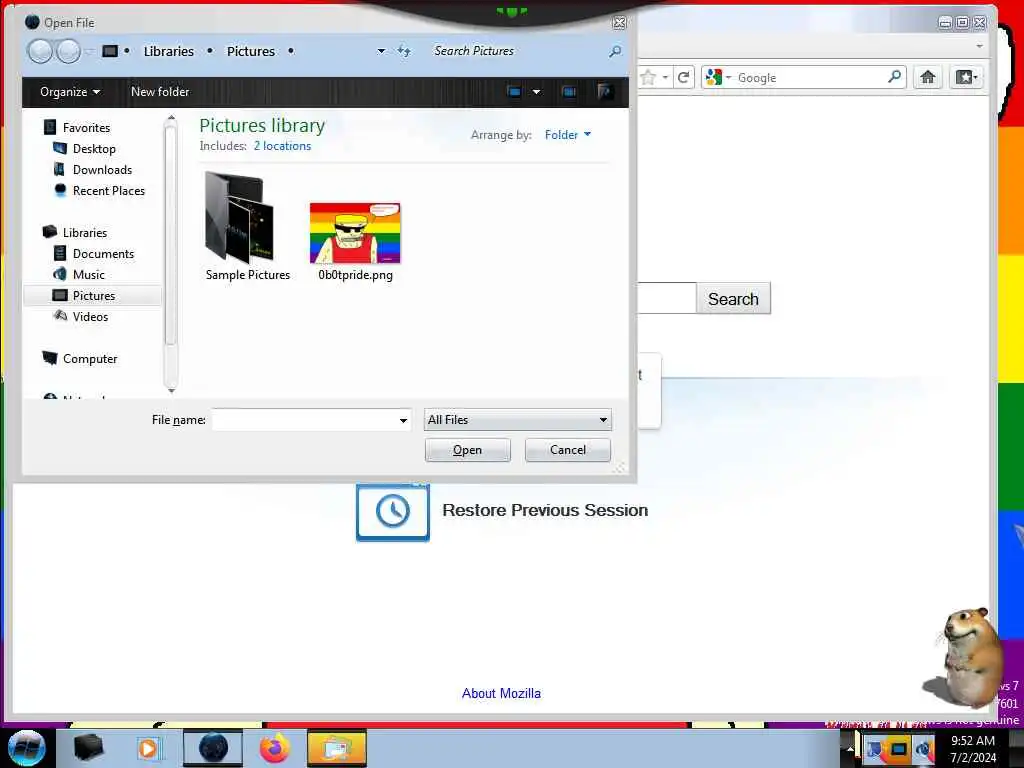Click the Music library icon
Image resolution: width=1024 pixels, height=768 pixels.
(60, 274)
